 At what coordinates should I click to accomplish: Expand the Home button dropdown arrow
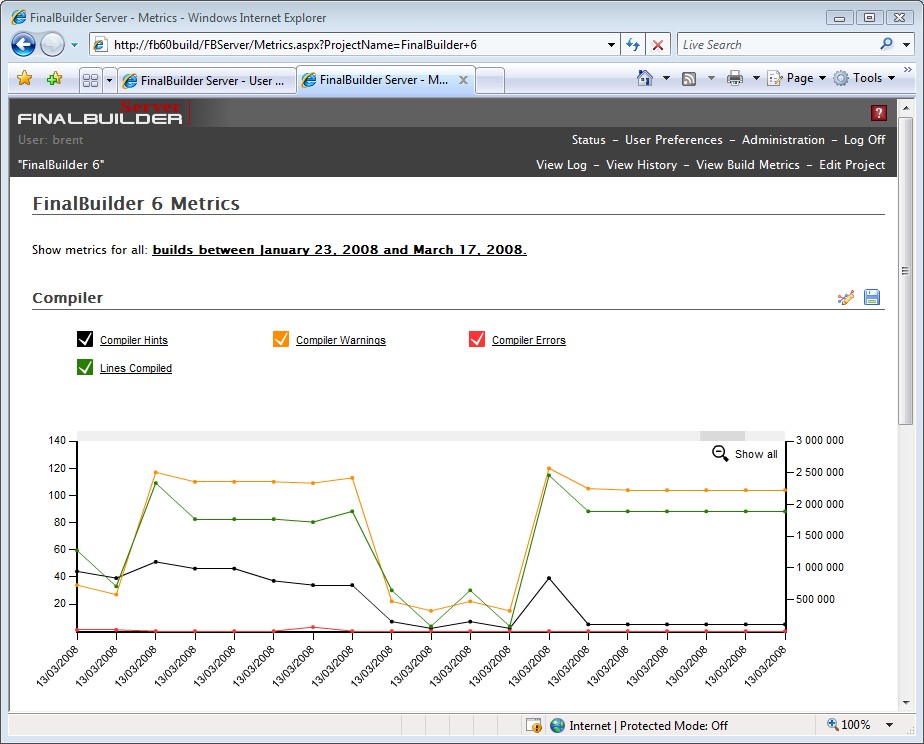tap(666, 78)
